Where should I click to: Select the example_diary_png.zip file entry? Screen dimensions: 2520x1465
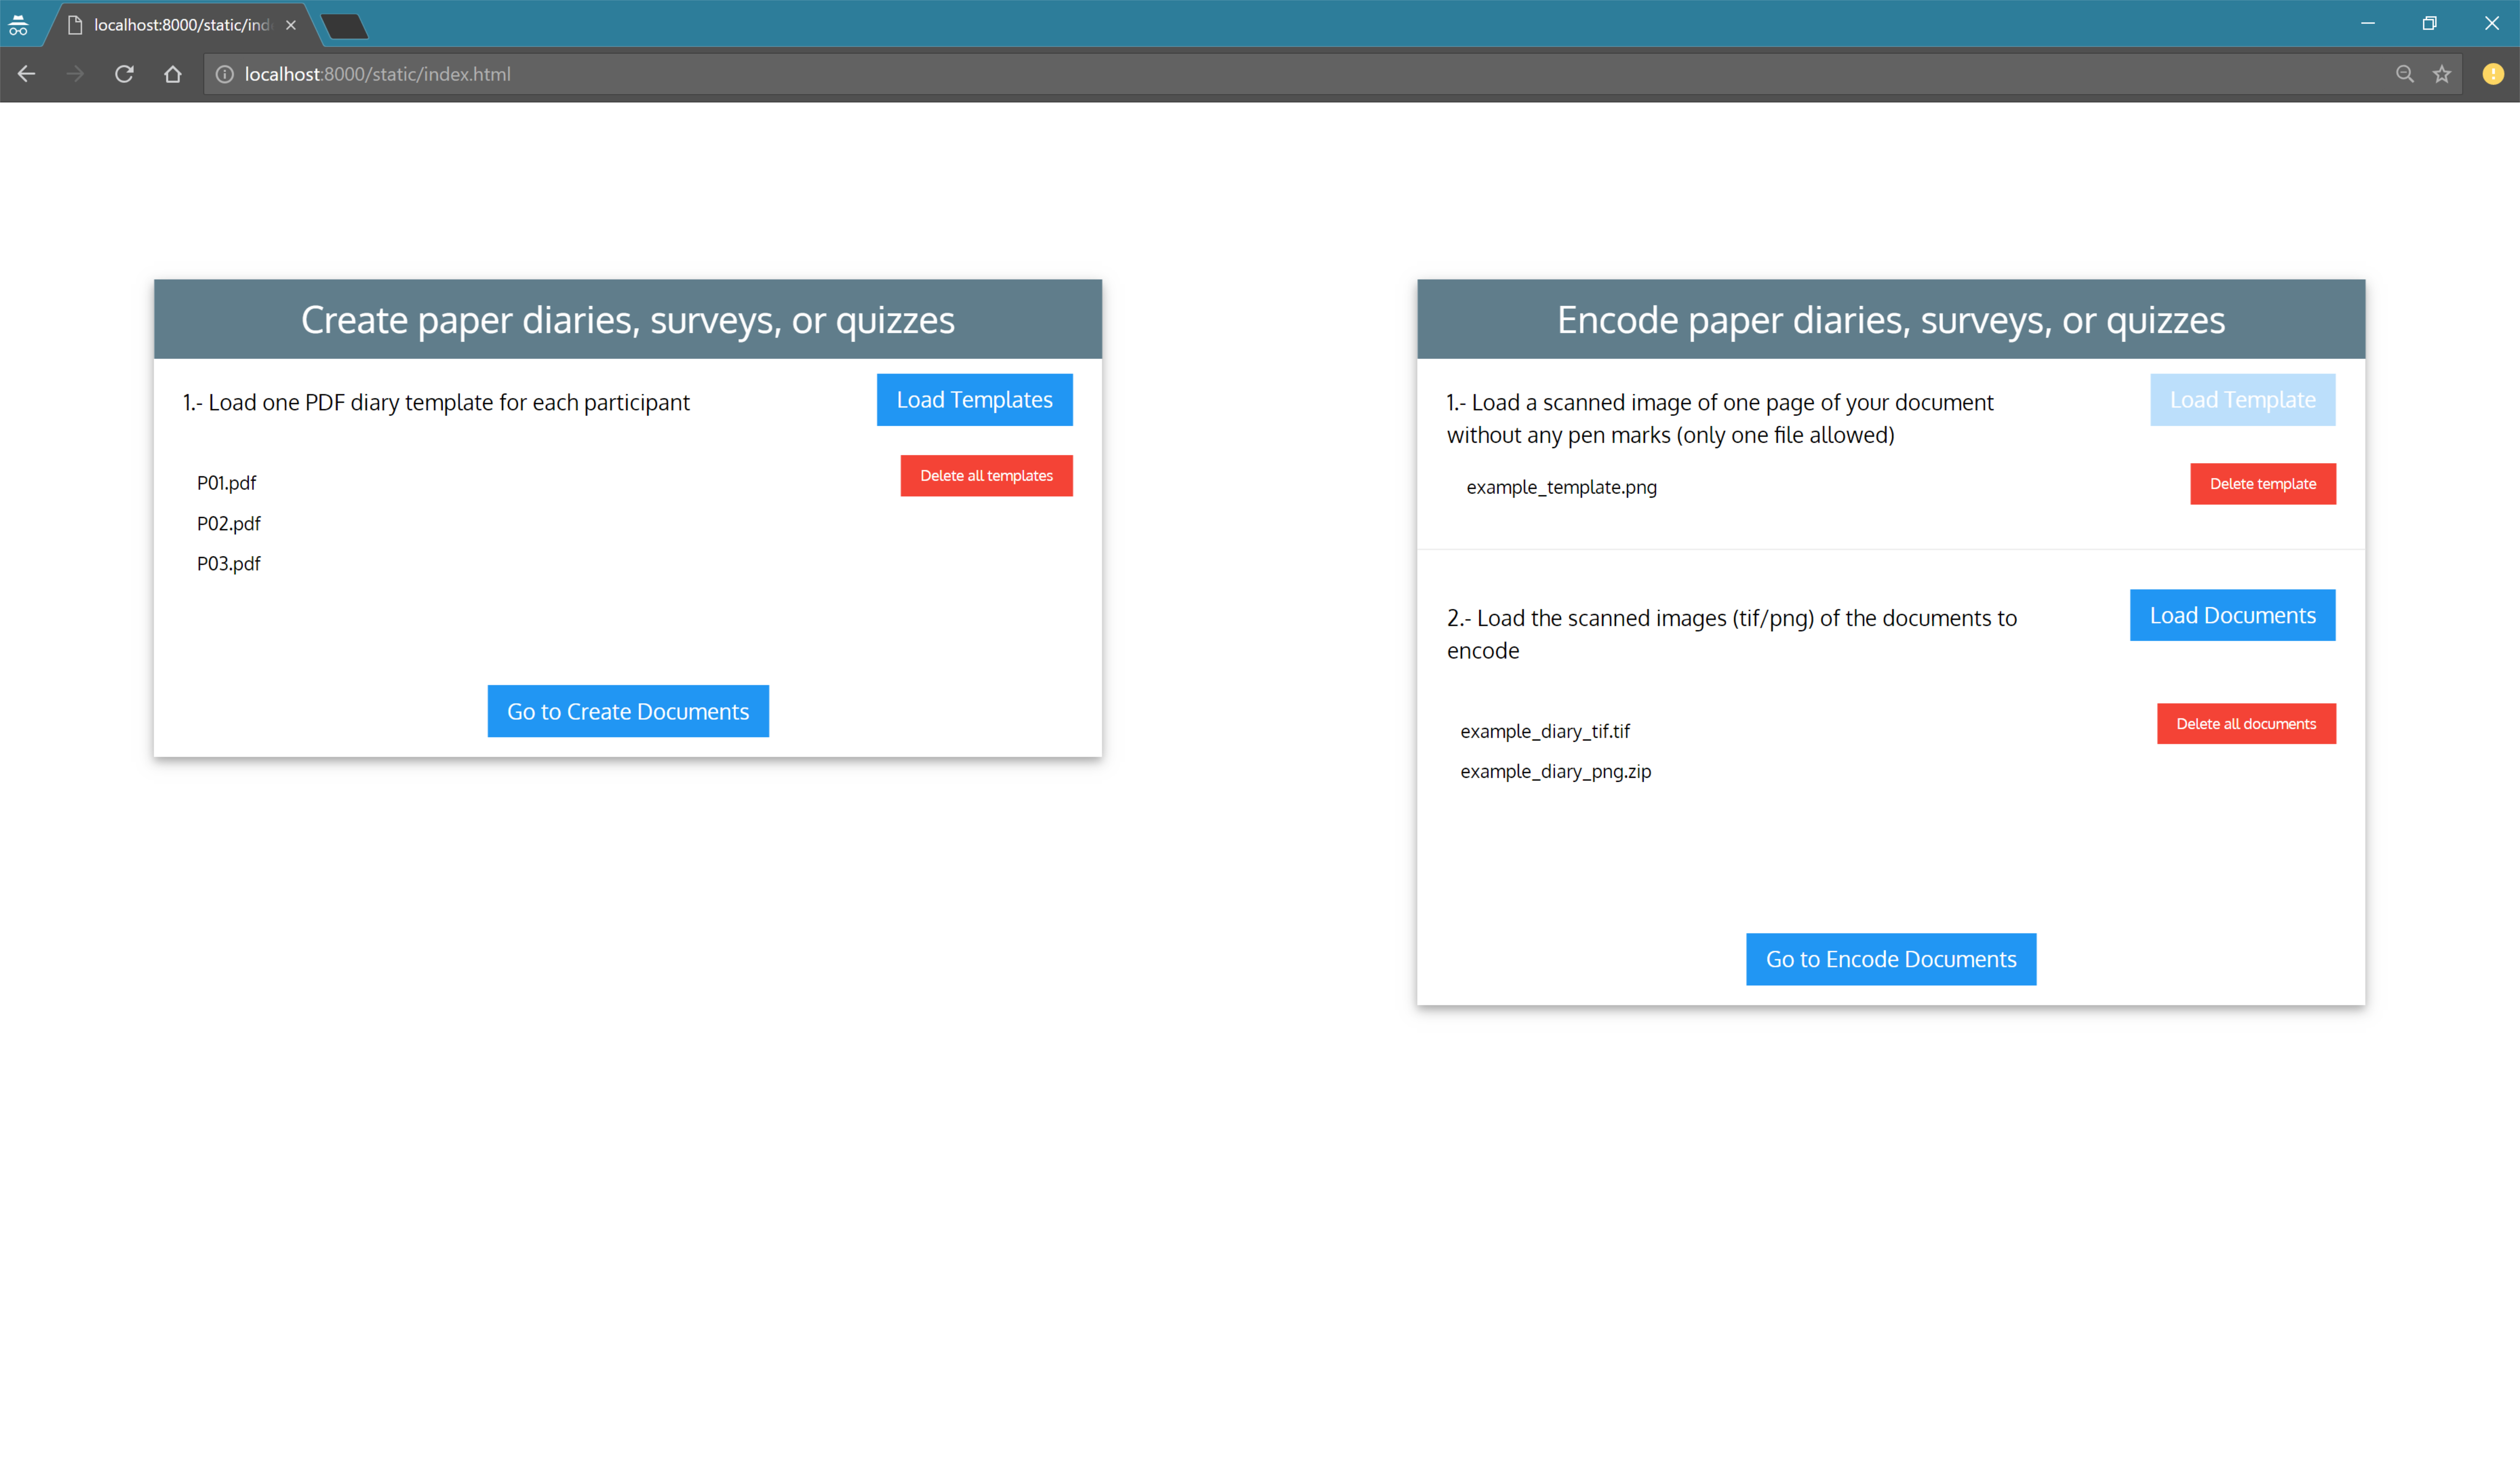1555,771
